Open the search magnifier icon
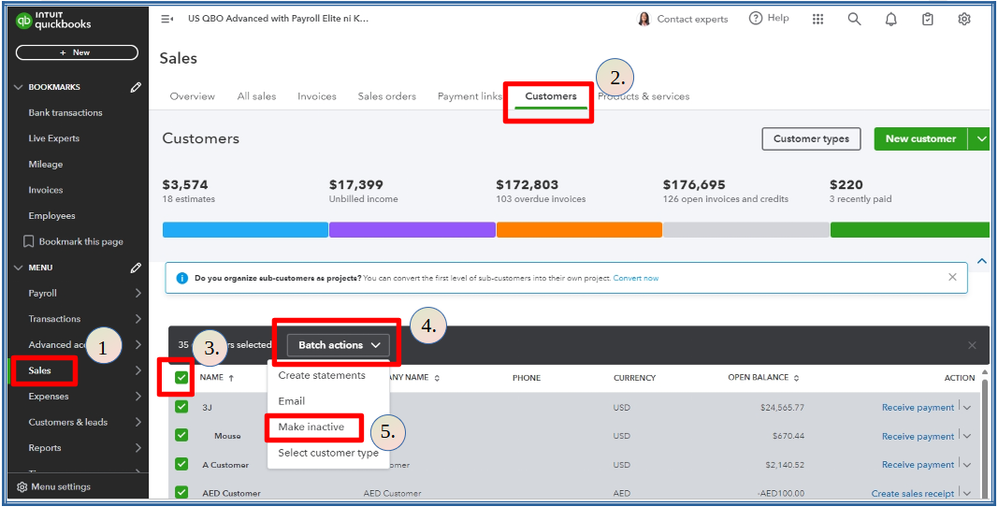Image resolution: width=998 pixels, height=507 pixels. 854,19
